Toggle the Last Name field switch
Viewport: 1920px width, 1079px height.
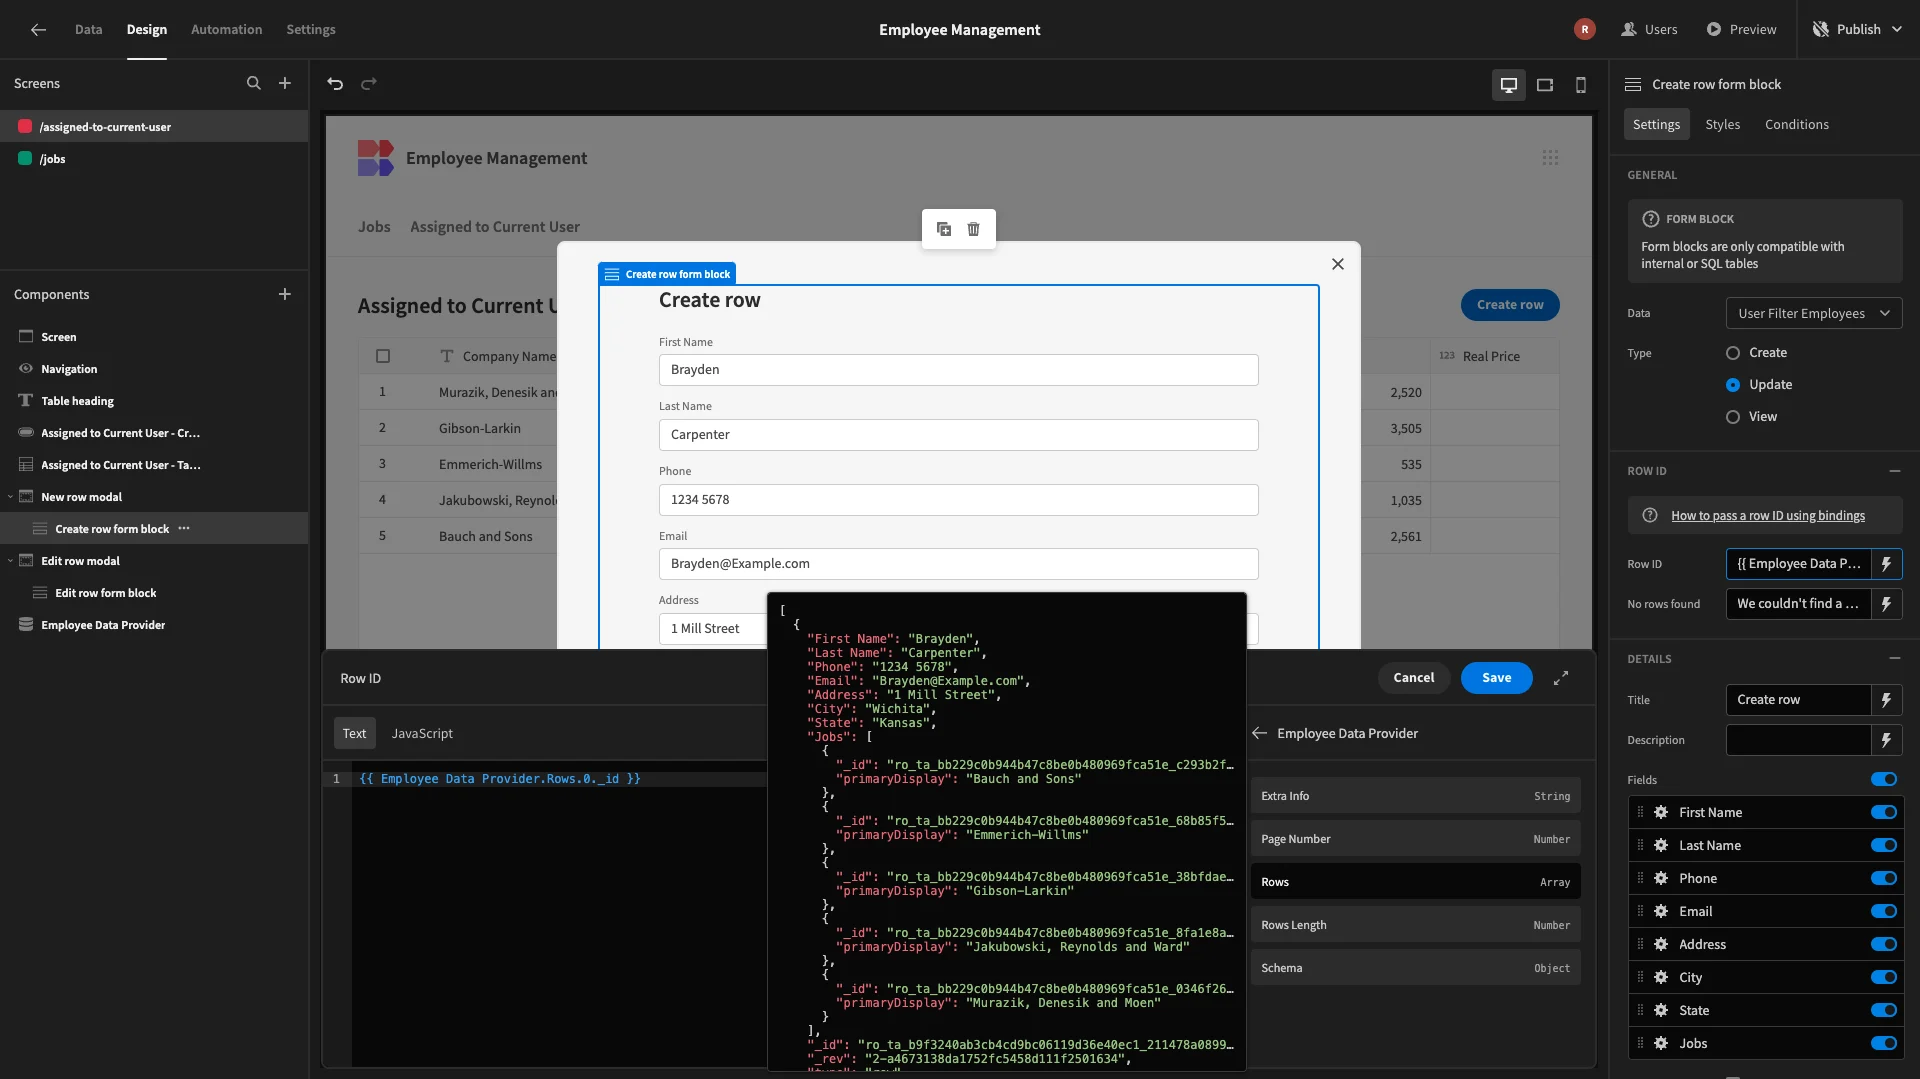click(x=1884, y=846)
